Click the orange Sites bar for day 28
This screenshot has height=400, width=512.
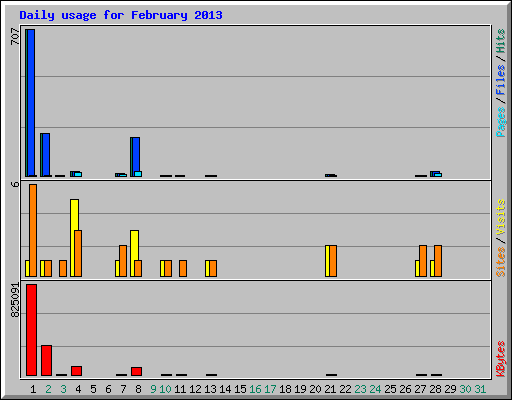pos(438,261)
